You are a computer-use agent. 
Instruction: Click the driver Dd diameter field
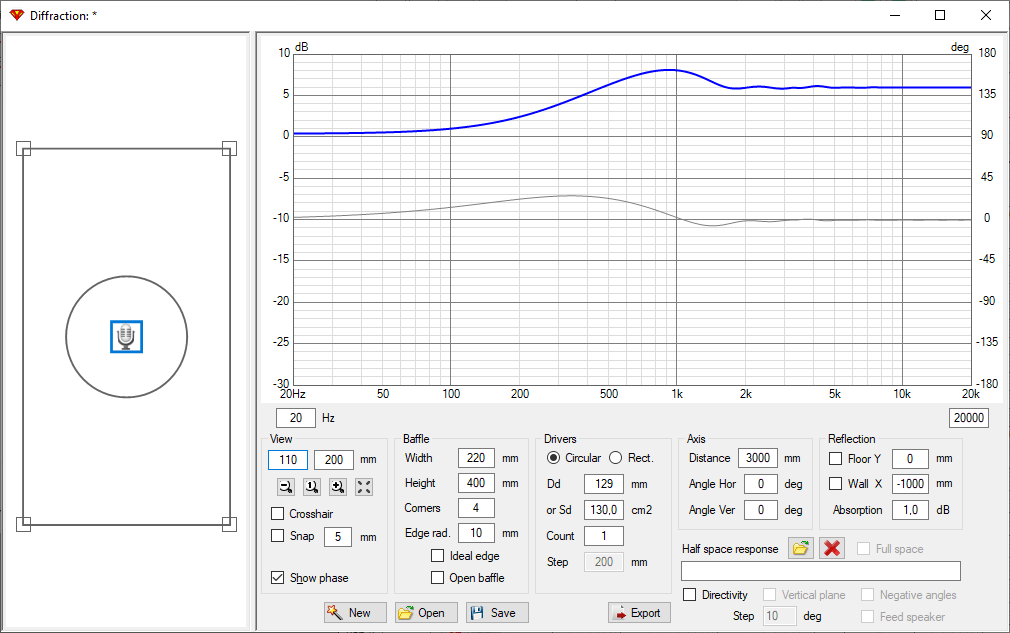[x=604, y=484]
